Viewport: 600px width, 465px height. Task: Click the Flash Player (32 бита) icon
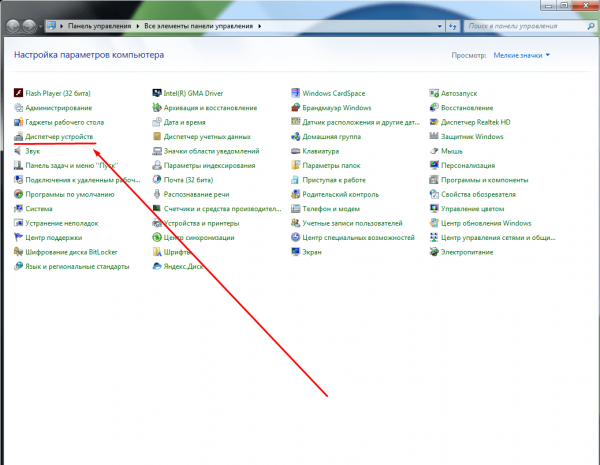pyautogui.click(x=18, y=93)
